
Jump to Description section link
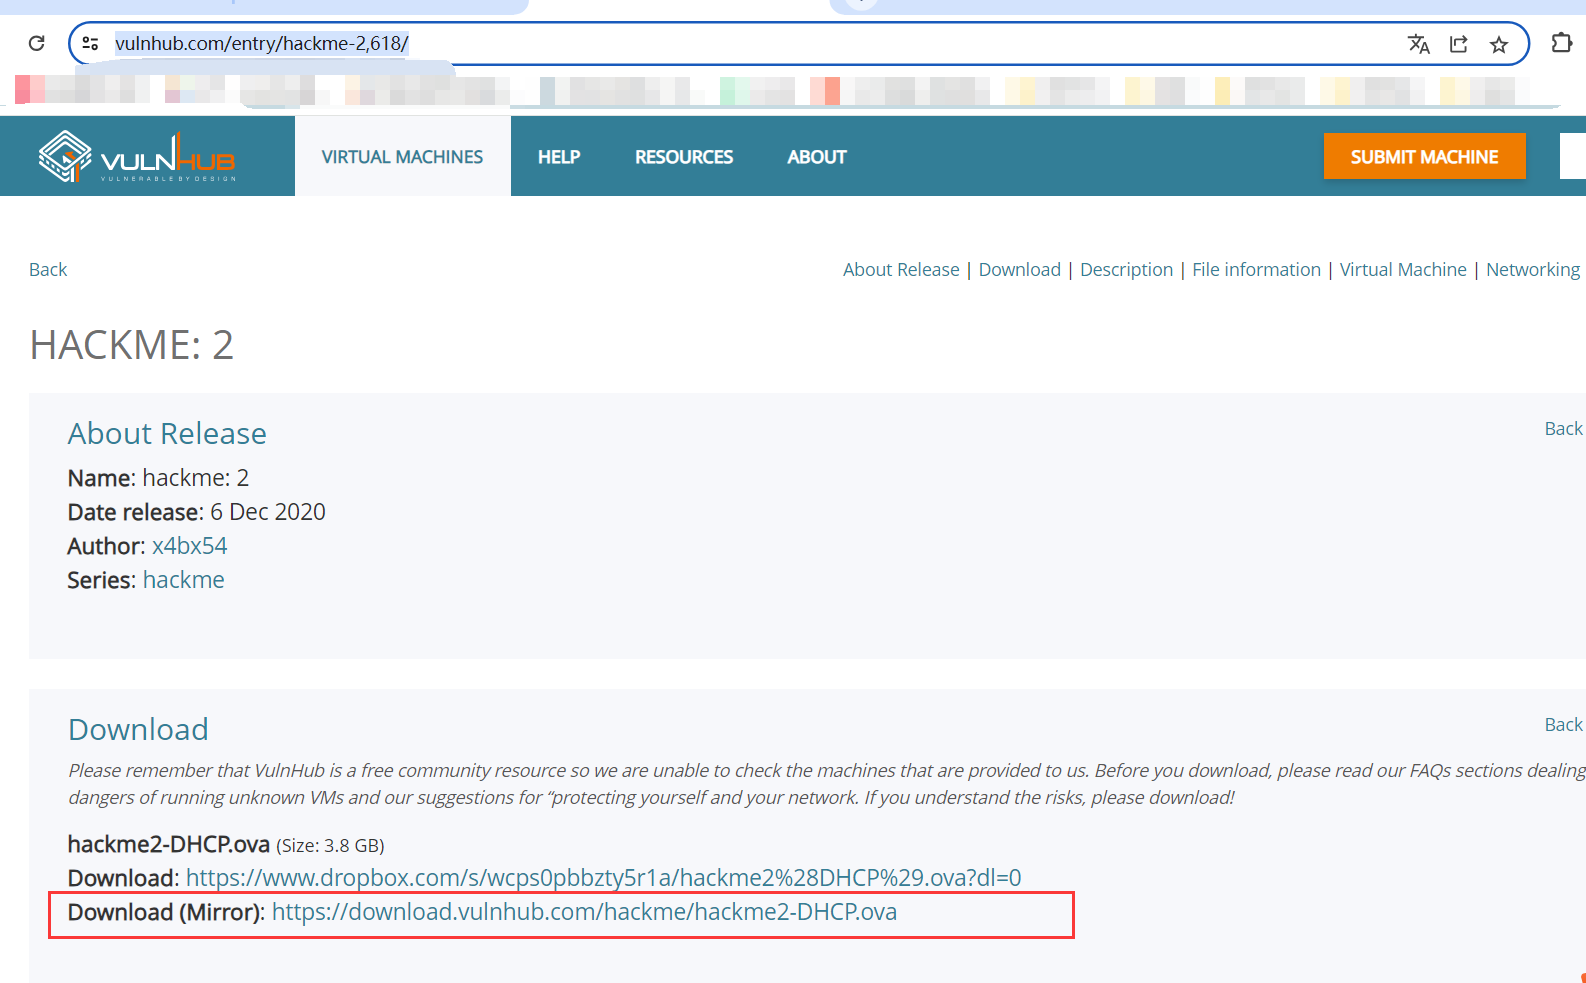pos(1126,270)
